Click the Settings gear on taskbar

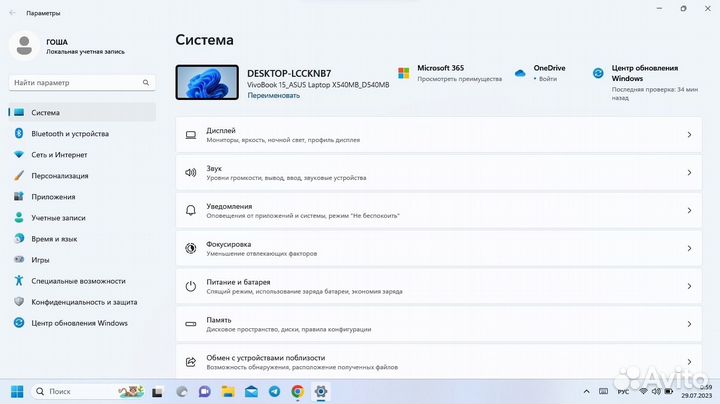321,392
